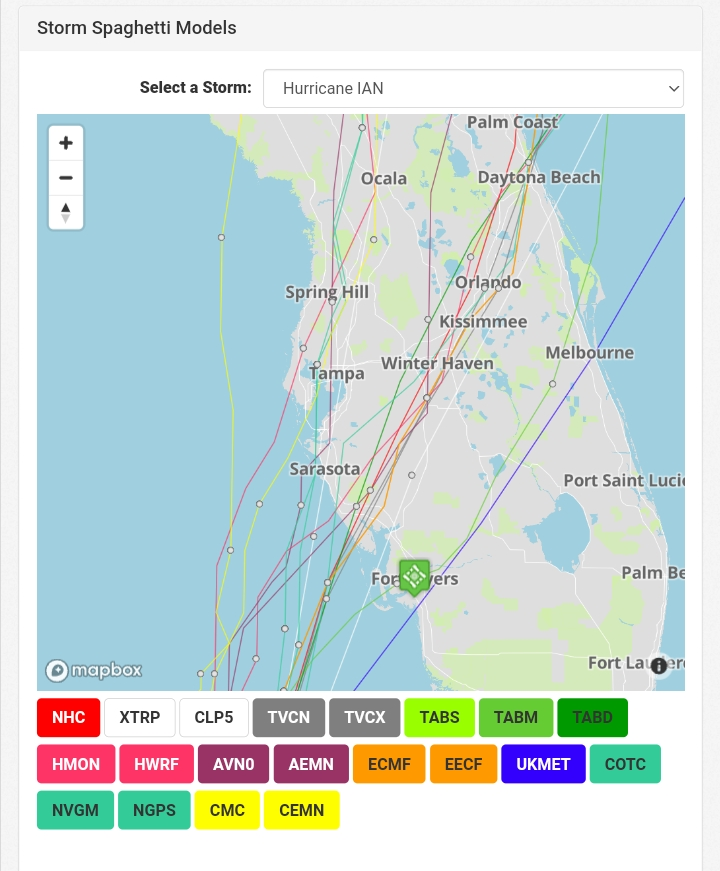Screen dimensions: 720x871
Task: Click the Tampa map label
Action: click(x=337, y=373)
